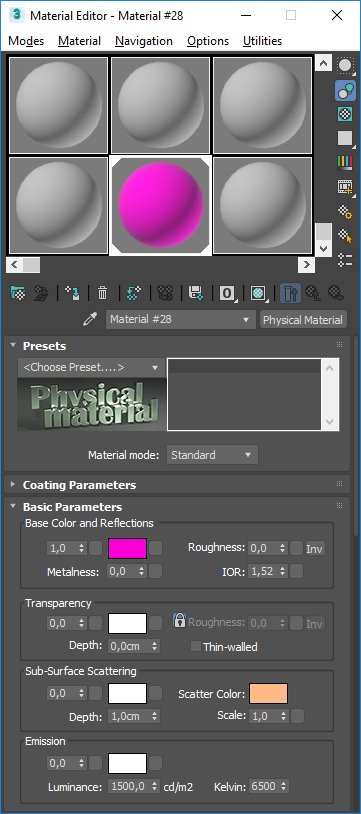Click the Make Preview icon
361x814 pixels.
(x=345, y=187)
